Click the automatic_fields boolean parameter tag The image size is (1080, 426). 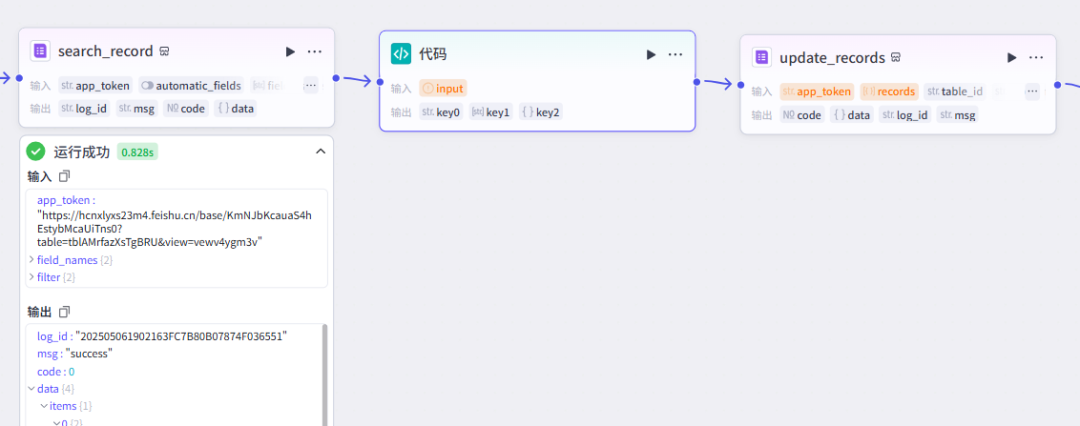tap(191, 85)
